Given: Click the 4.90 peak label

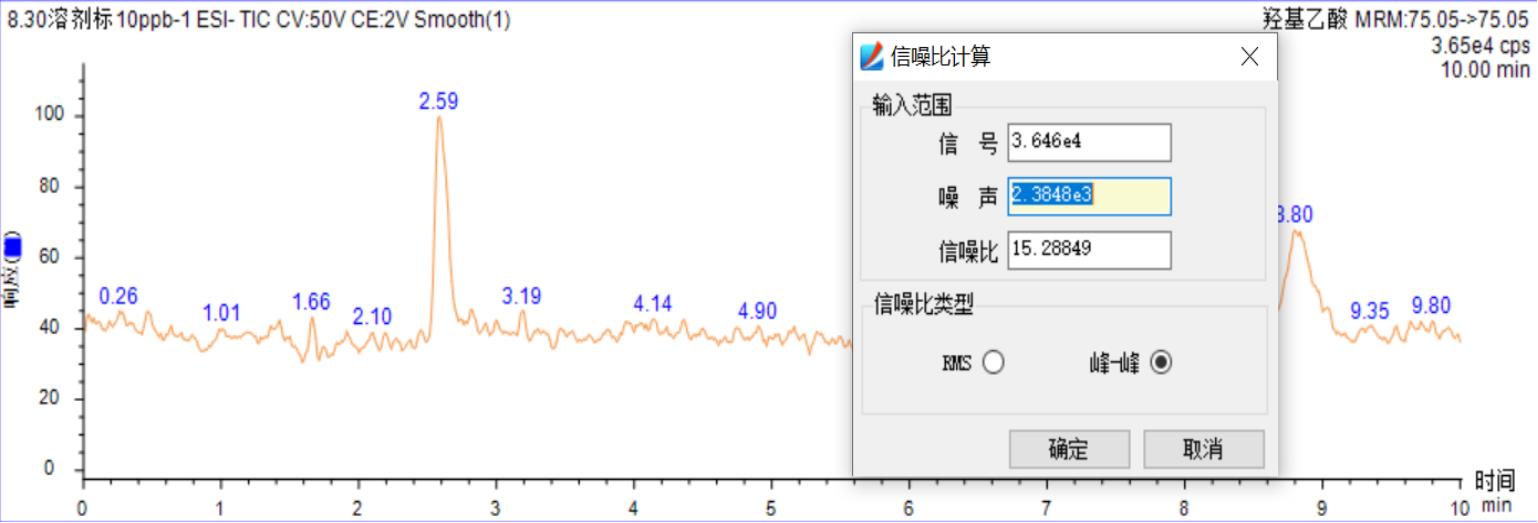Looking at the screenshot, I should [x=757, y=311].
